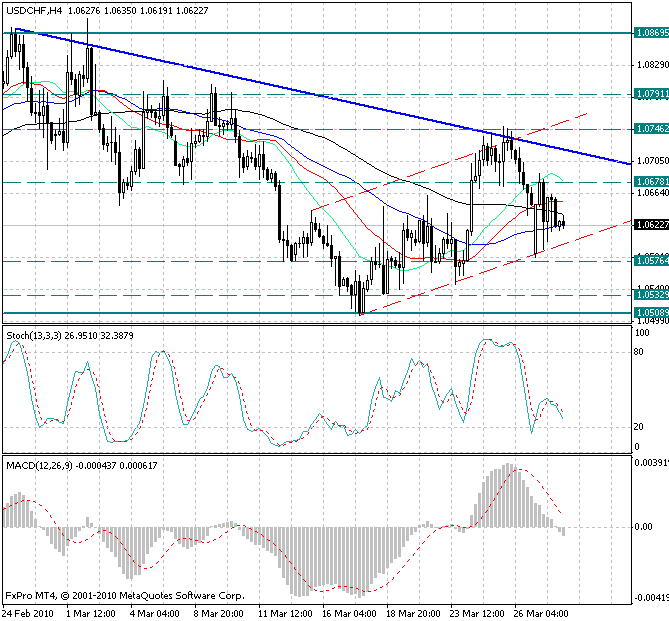Click the Stoch(13,3,3) indicator label
669x621 pixels.
click(70, 336)
